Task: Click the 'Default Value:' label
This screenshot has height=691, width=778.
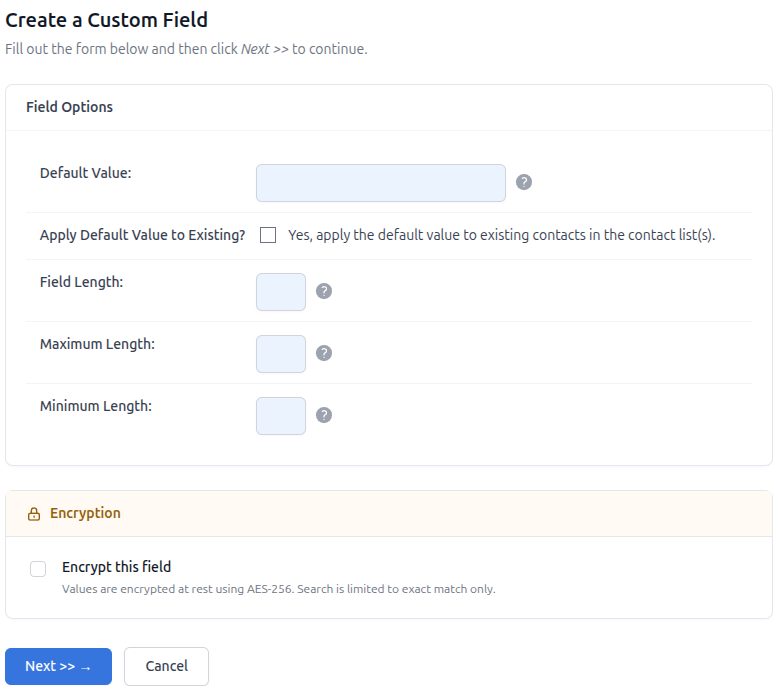Action: pos(85,173)
